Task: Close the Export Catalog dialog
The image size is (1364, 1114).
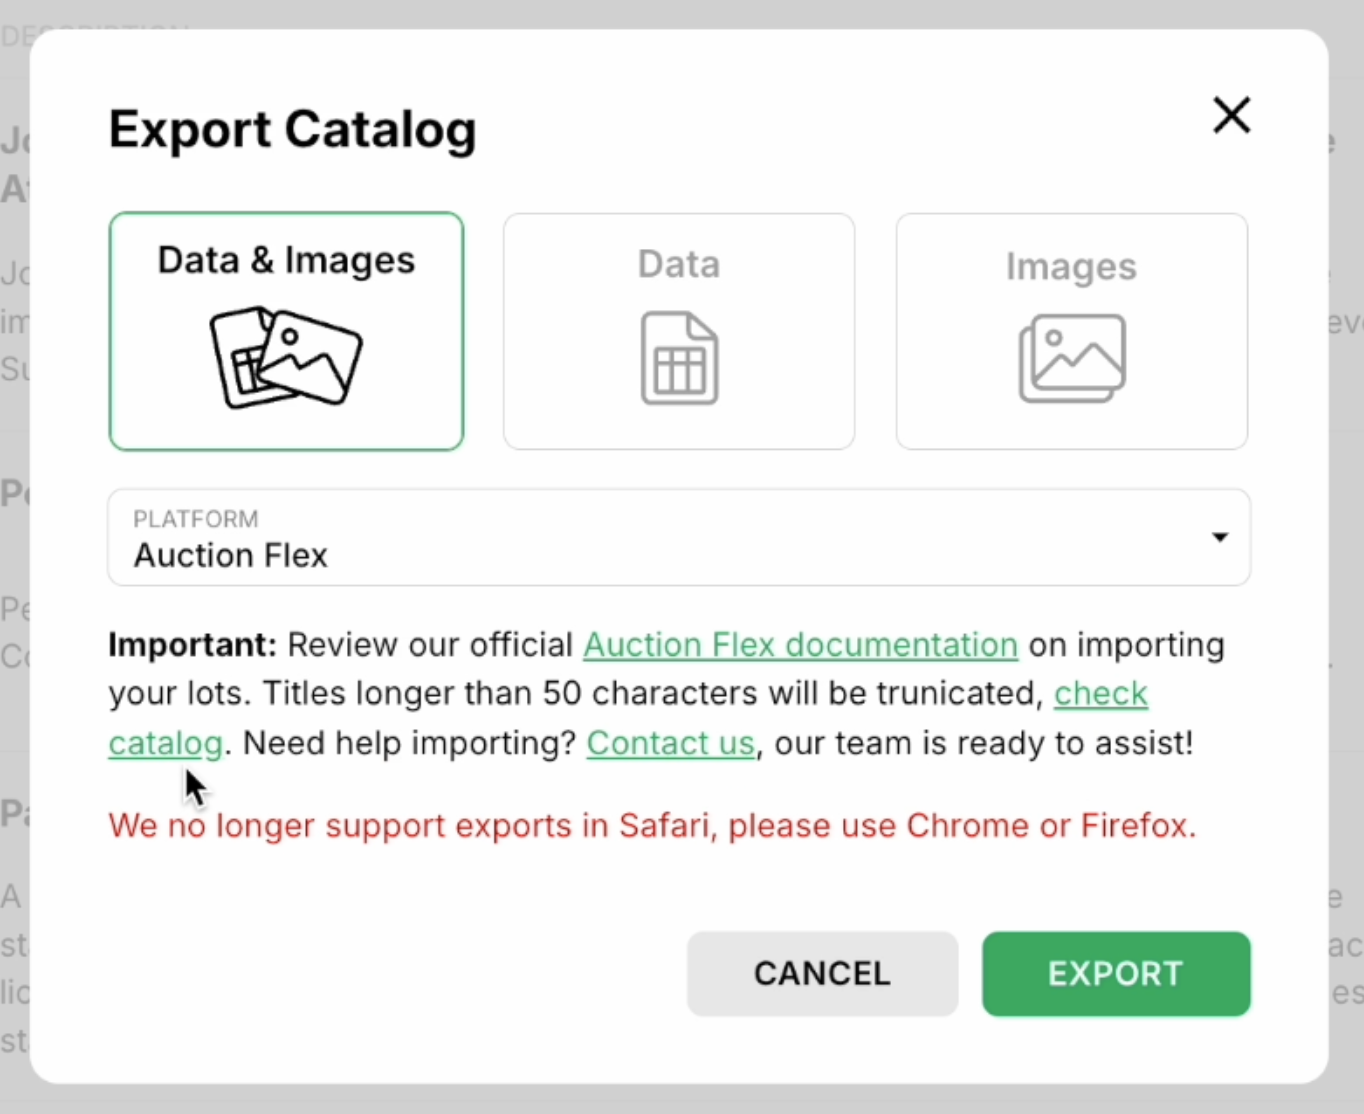Action: pyautogui.click(x=1231, y=115)
